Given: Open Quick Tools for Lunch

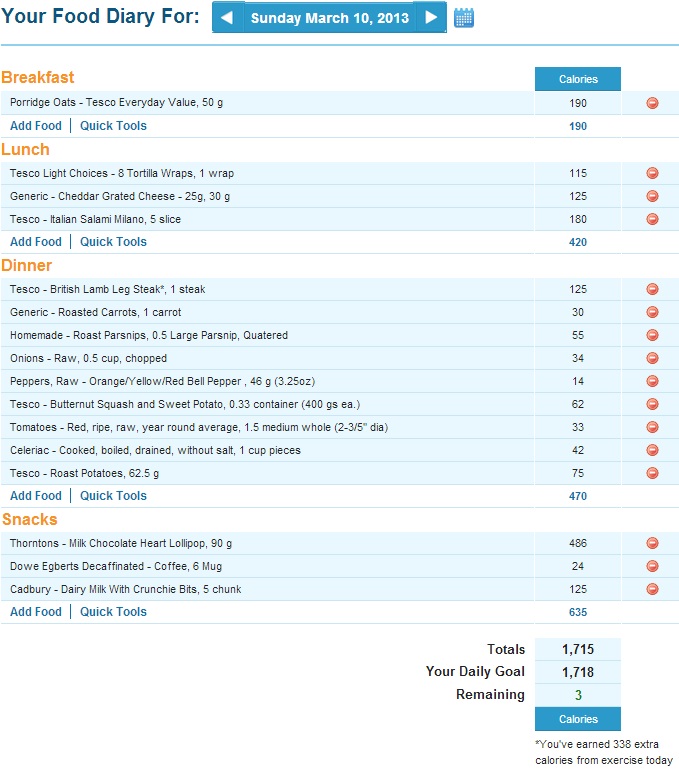Looking at the screenshot, I should point(113,242).
